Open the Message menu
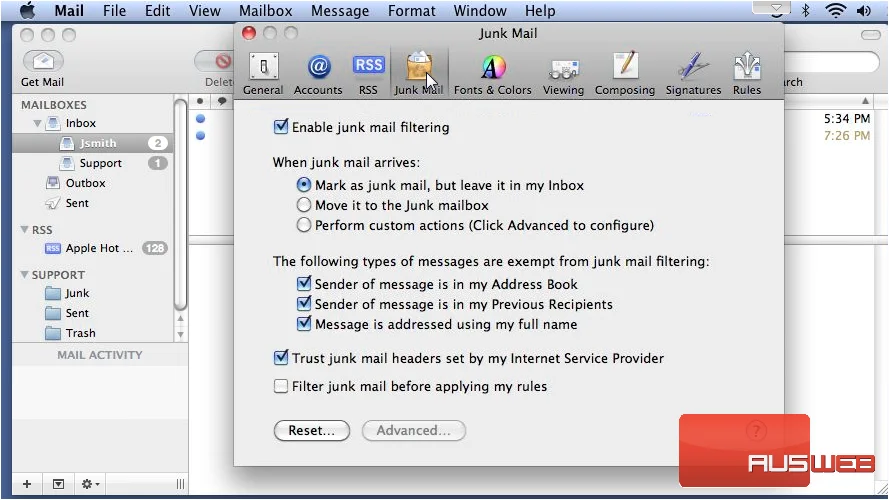Image resolution: width=889 pixels, height=500 pixels. (340, 11)
